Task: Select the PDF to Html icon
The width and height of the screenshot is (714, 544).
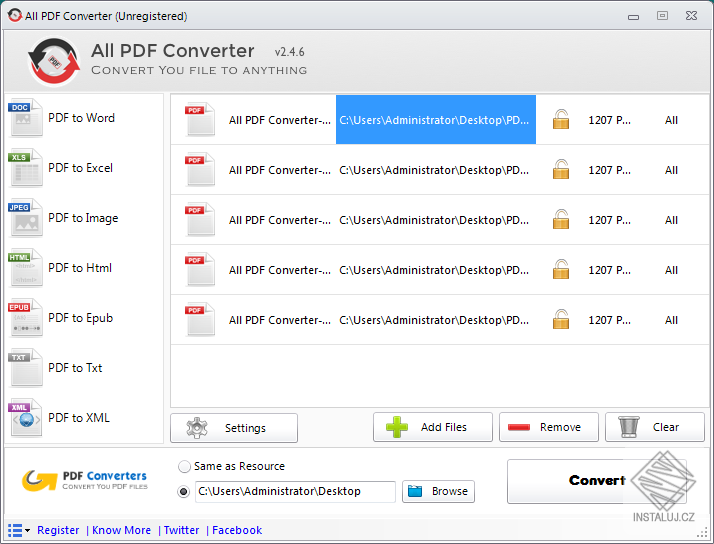Action: [x=25, y=268]
